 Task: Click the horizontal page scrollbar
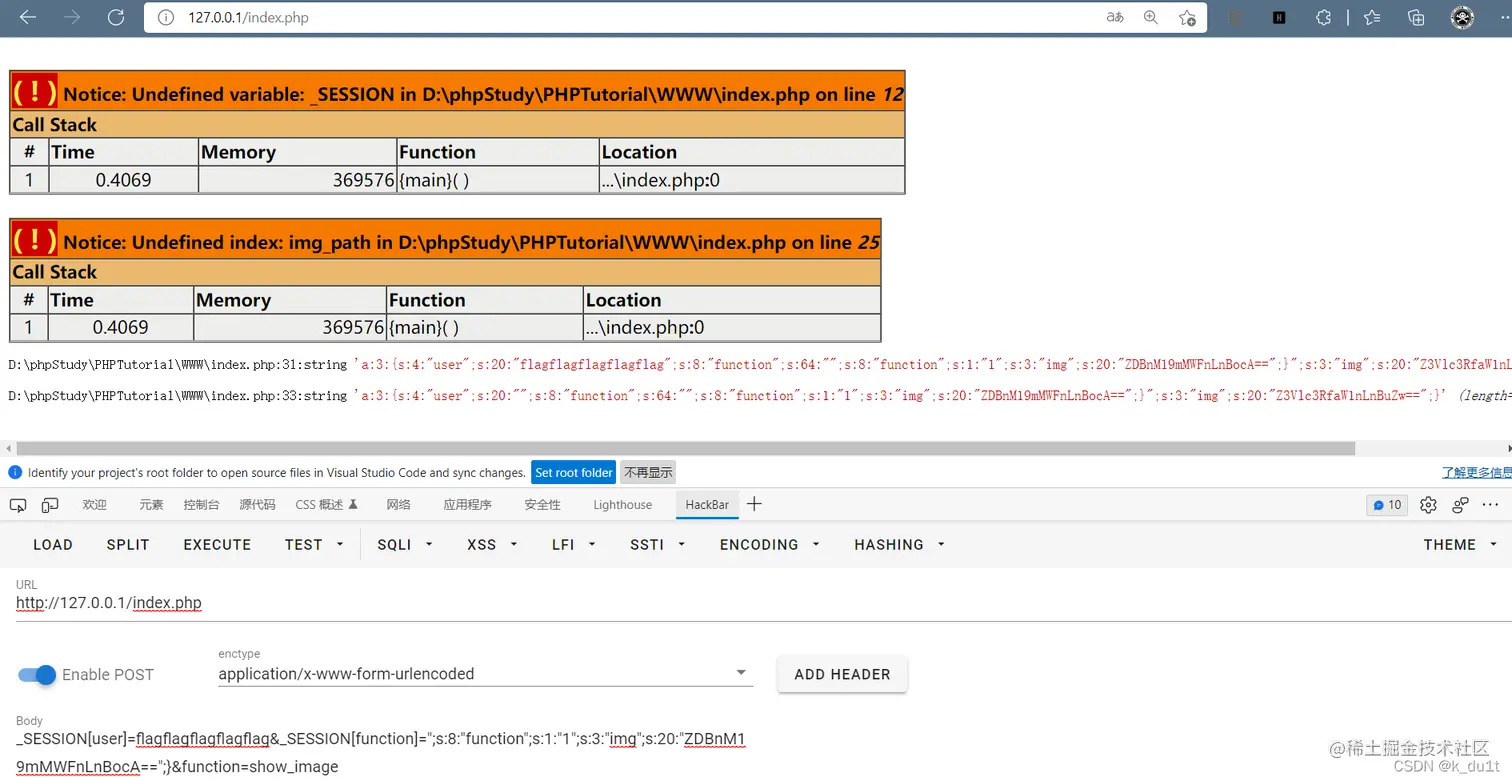click(x=686, y=449)
